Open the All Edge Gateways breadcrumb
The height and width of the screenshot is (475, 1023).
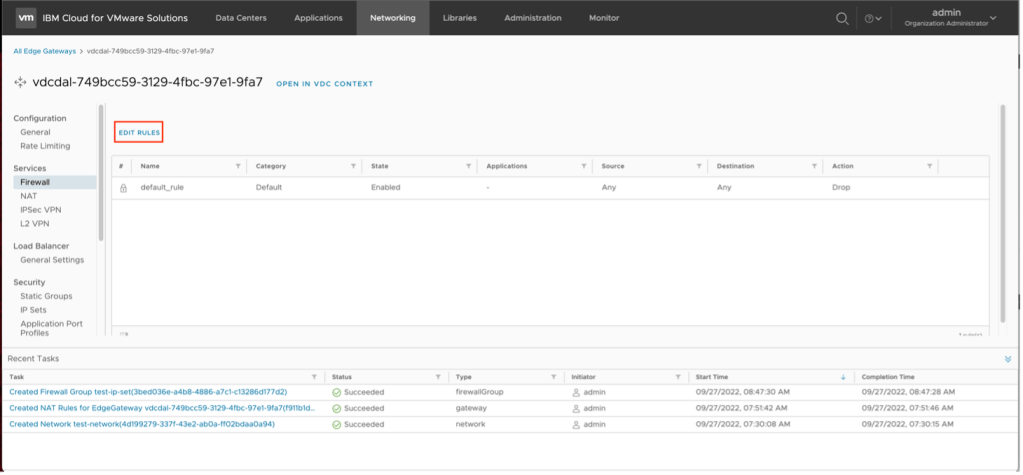pyautogui.click(x=45, y=50)
